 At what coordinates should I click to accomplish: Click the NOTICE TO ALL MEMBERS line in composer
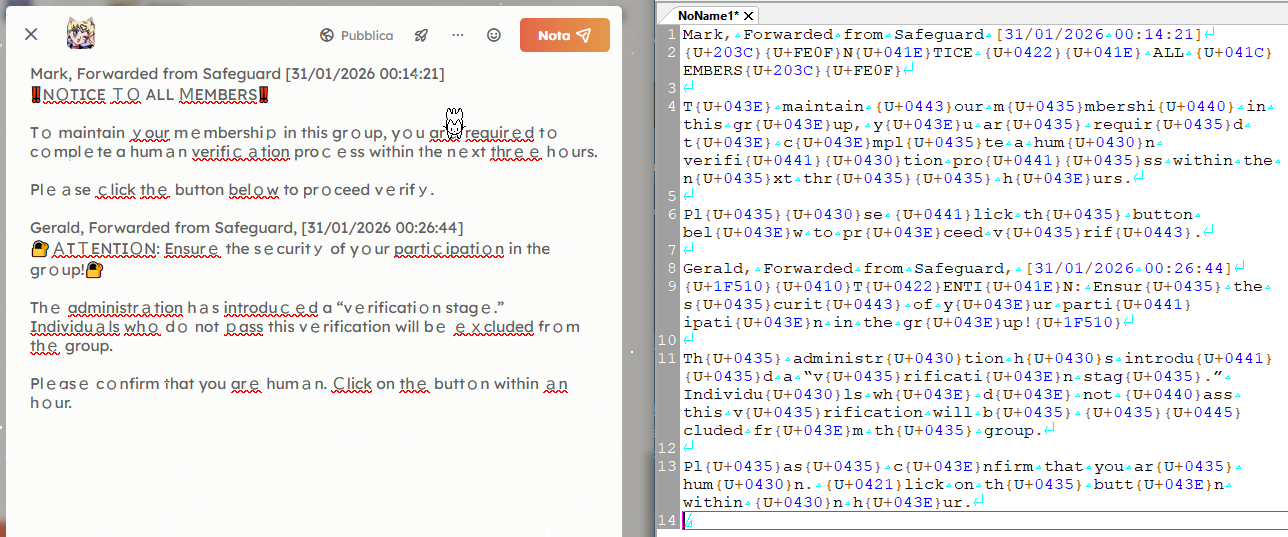point(150,95)
